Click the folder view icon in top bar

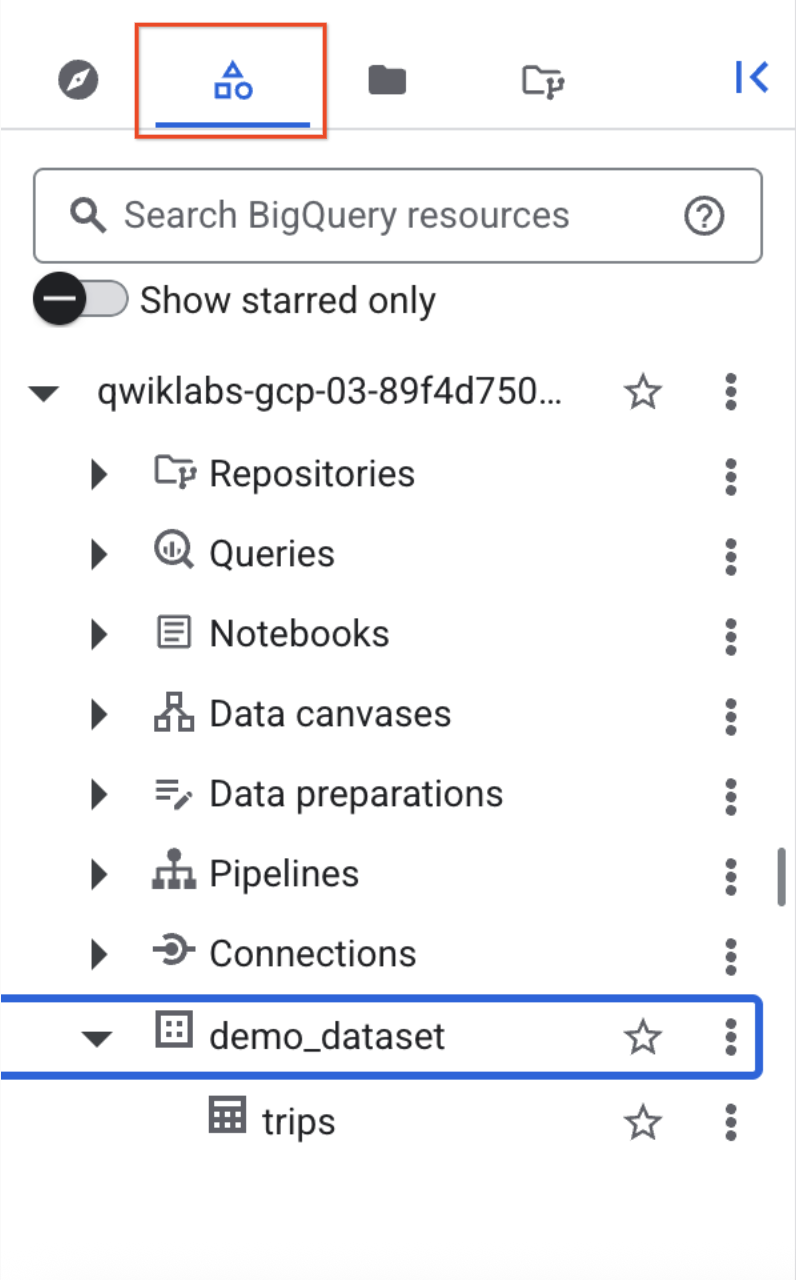coord(387,78)
